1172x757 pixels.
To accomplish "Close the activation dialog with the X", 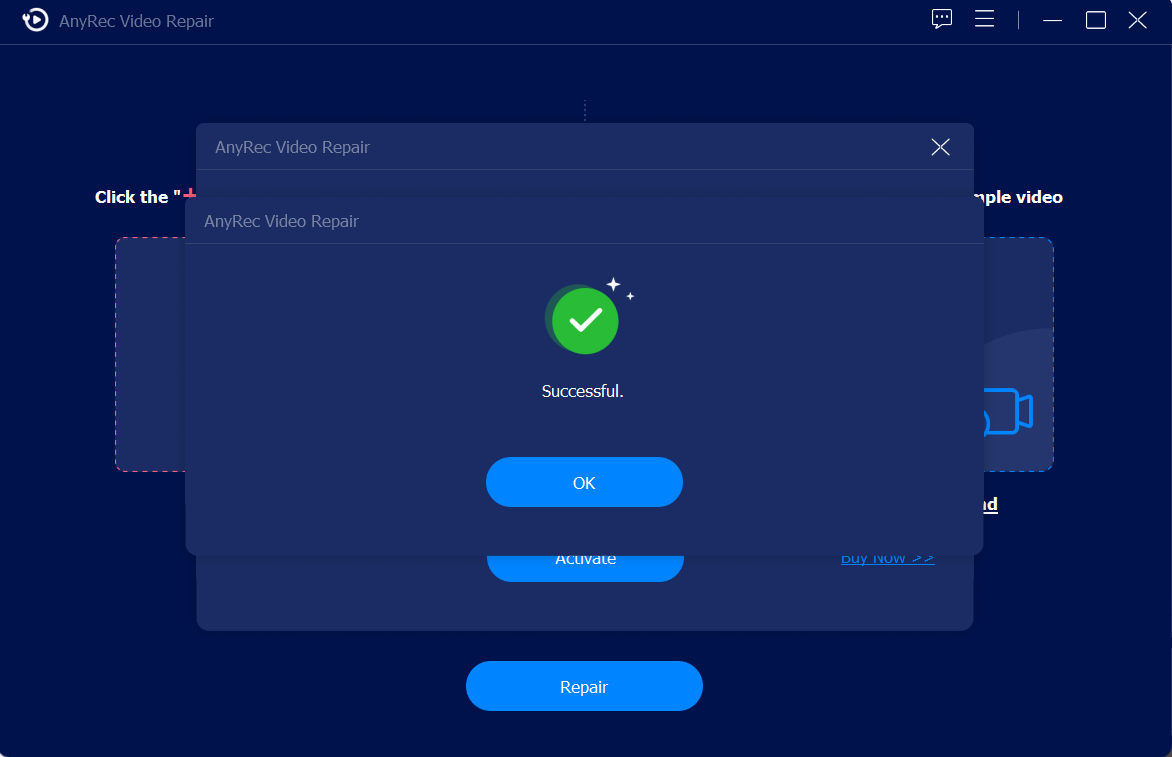I will [940, 147].
